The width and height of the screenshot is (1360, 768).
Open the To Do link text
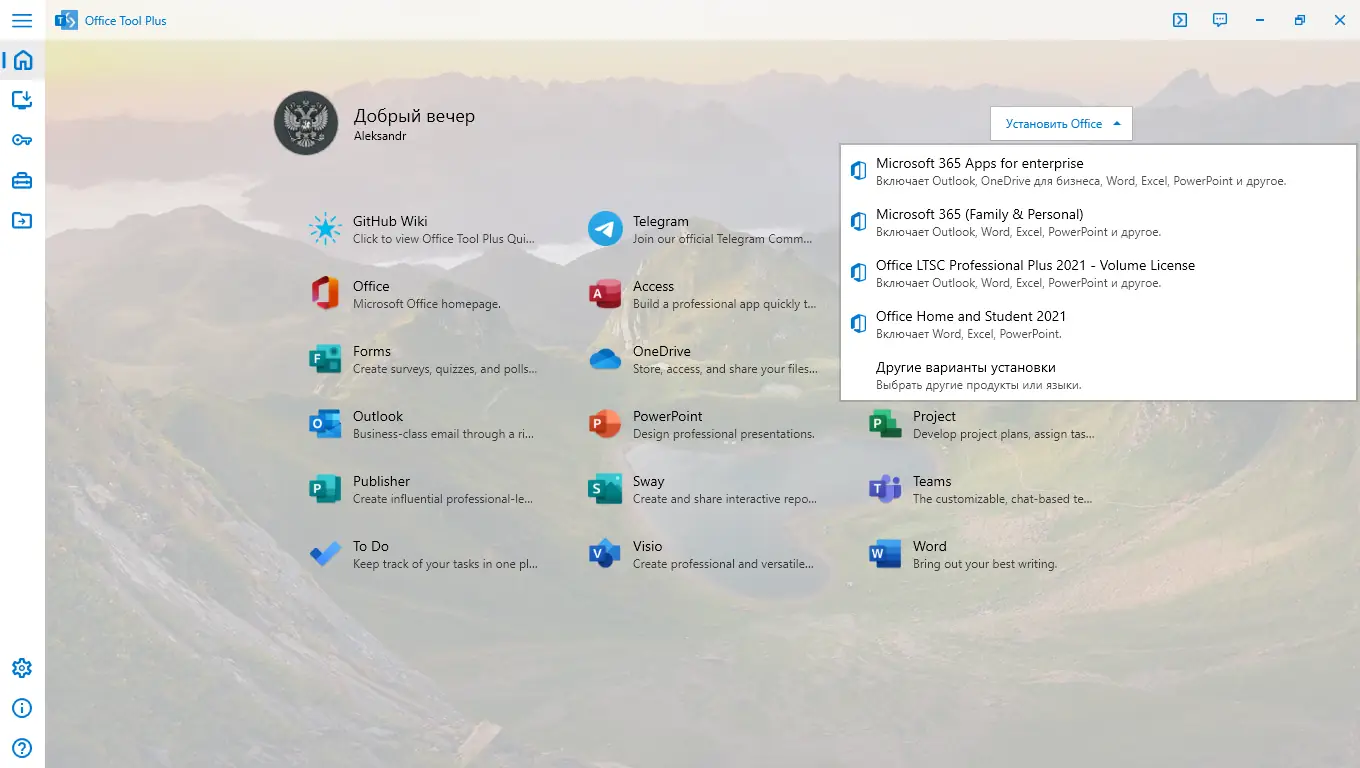[371, 546]
